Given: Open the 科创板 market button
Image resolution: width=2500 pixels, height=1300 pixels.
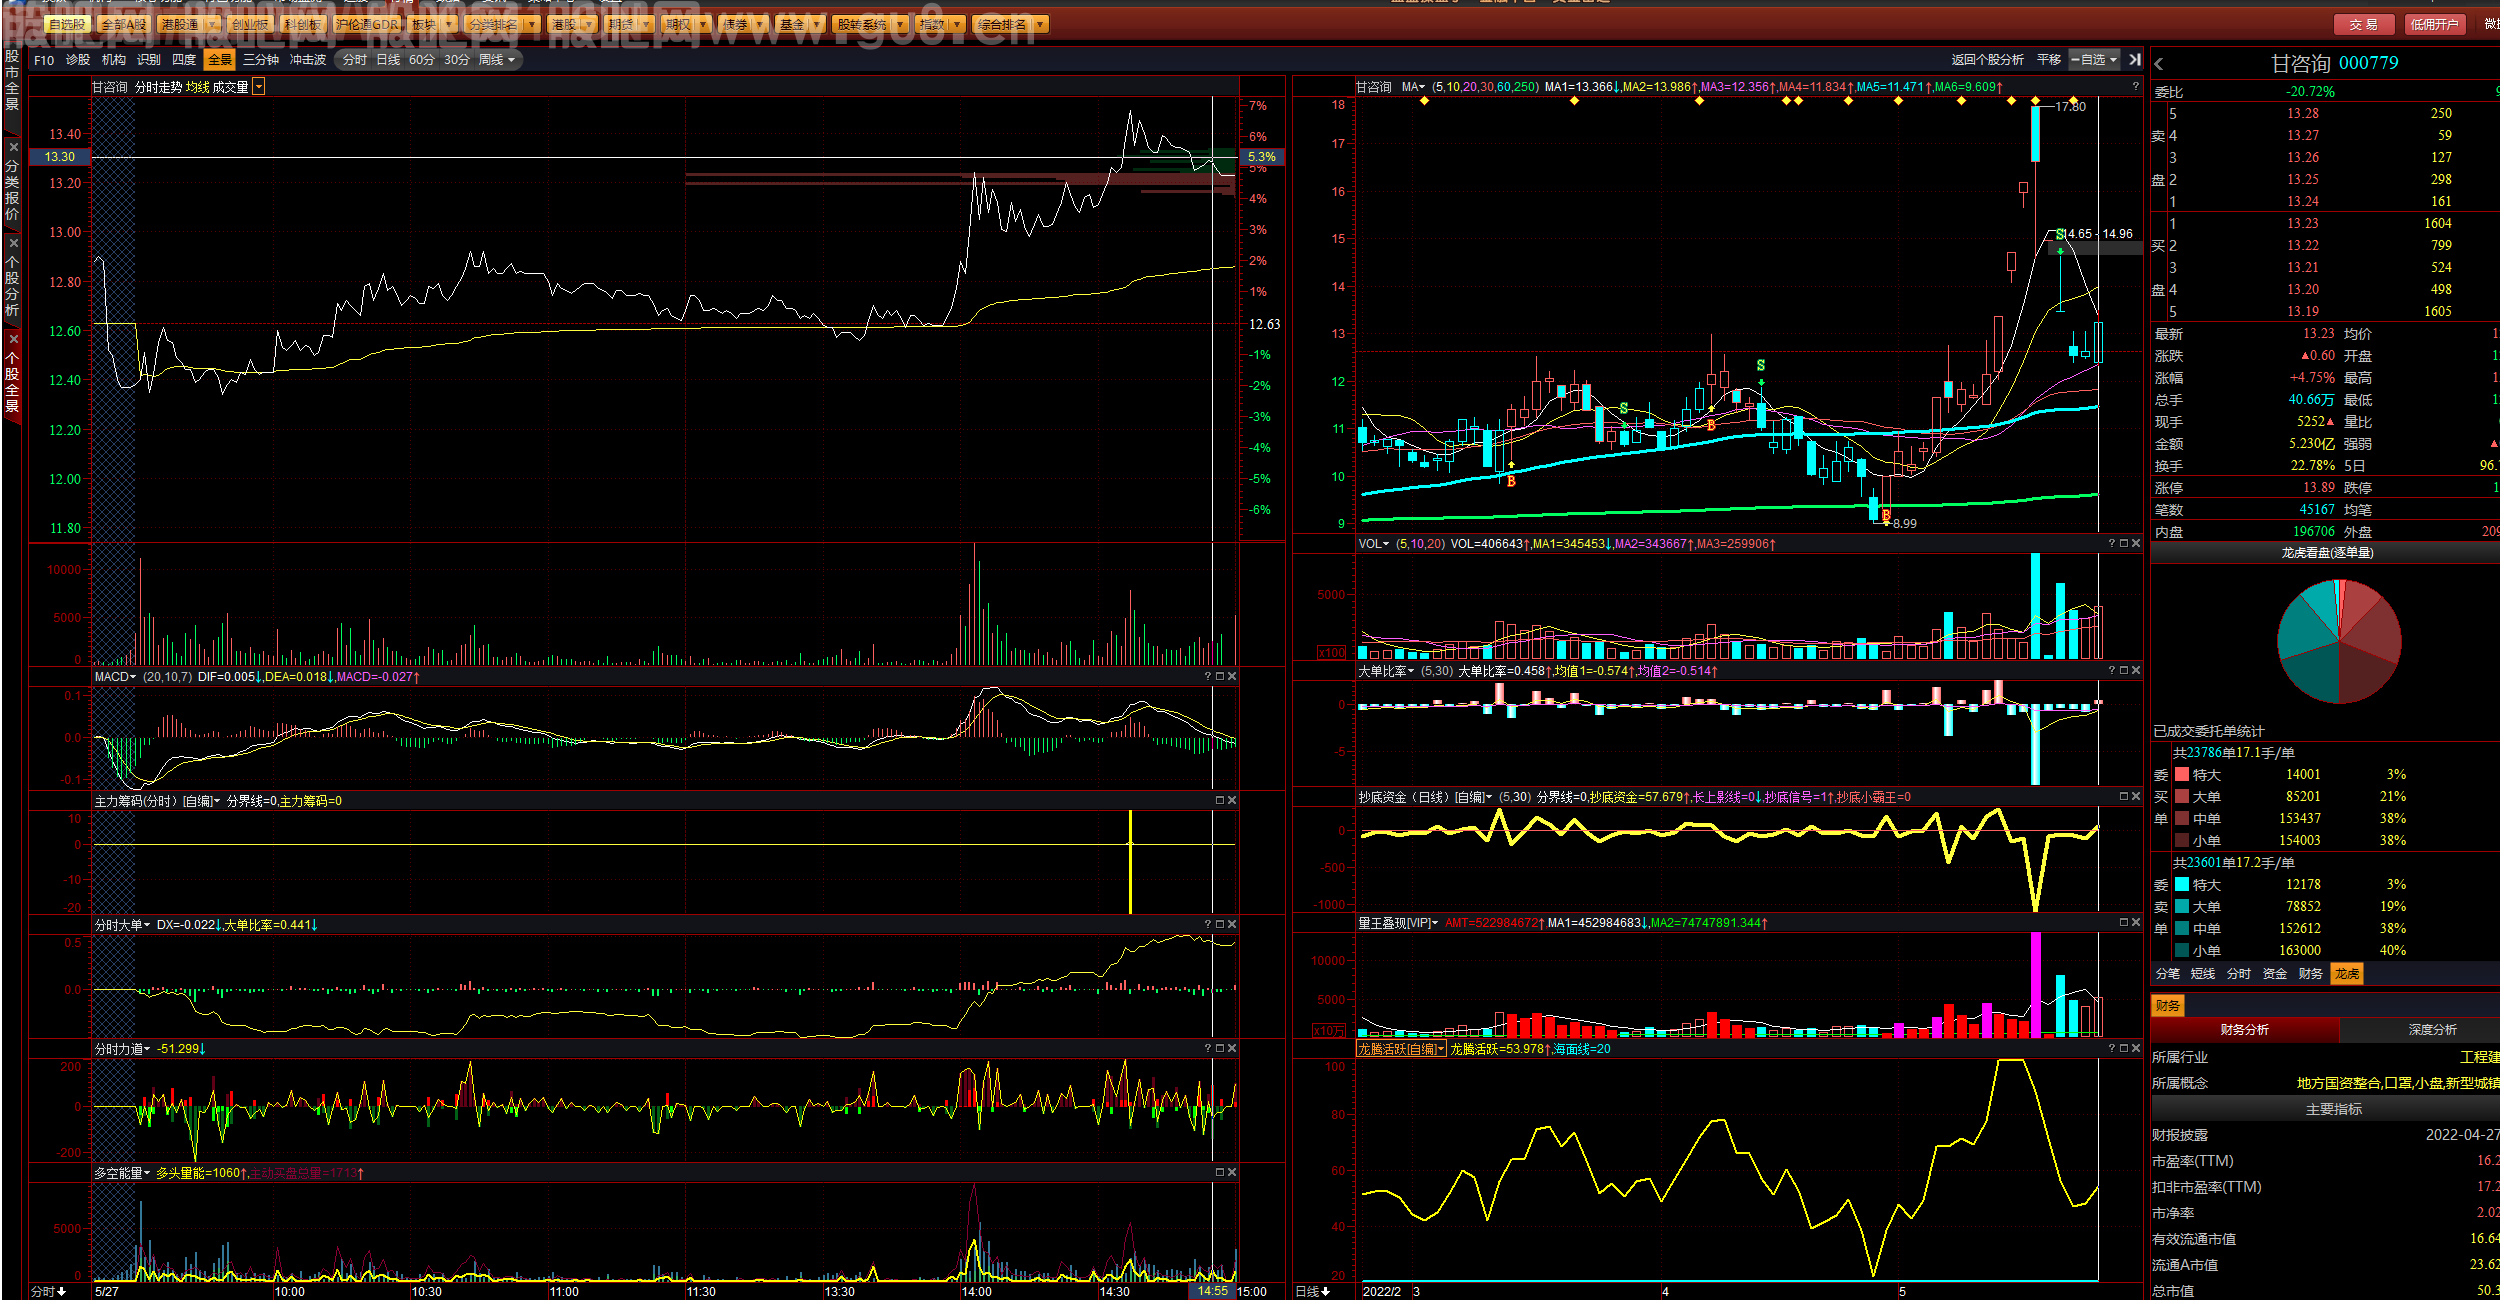Looking at the screenshot, I should [303, 24].
